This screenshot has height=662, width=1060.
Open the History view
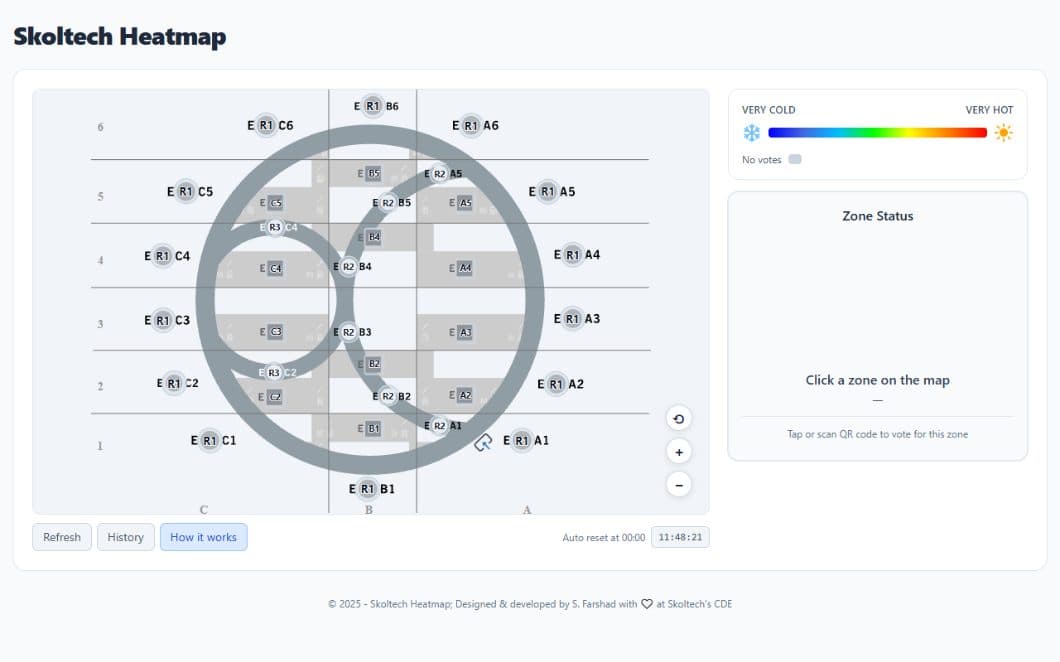pyautogui.click(x=126, y=537)
